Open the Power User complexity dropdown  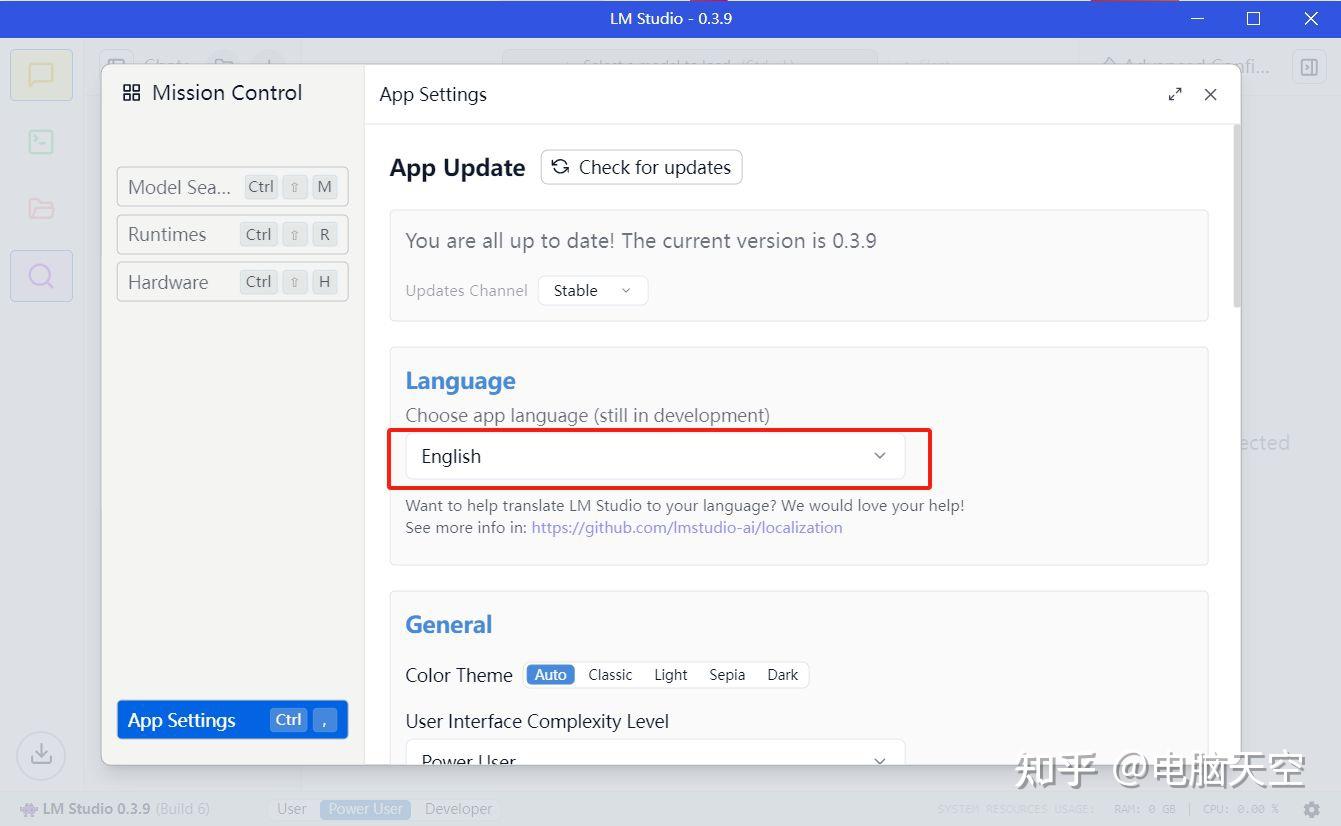[x=655, y=752]
